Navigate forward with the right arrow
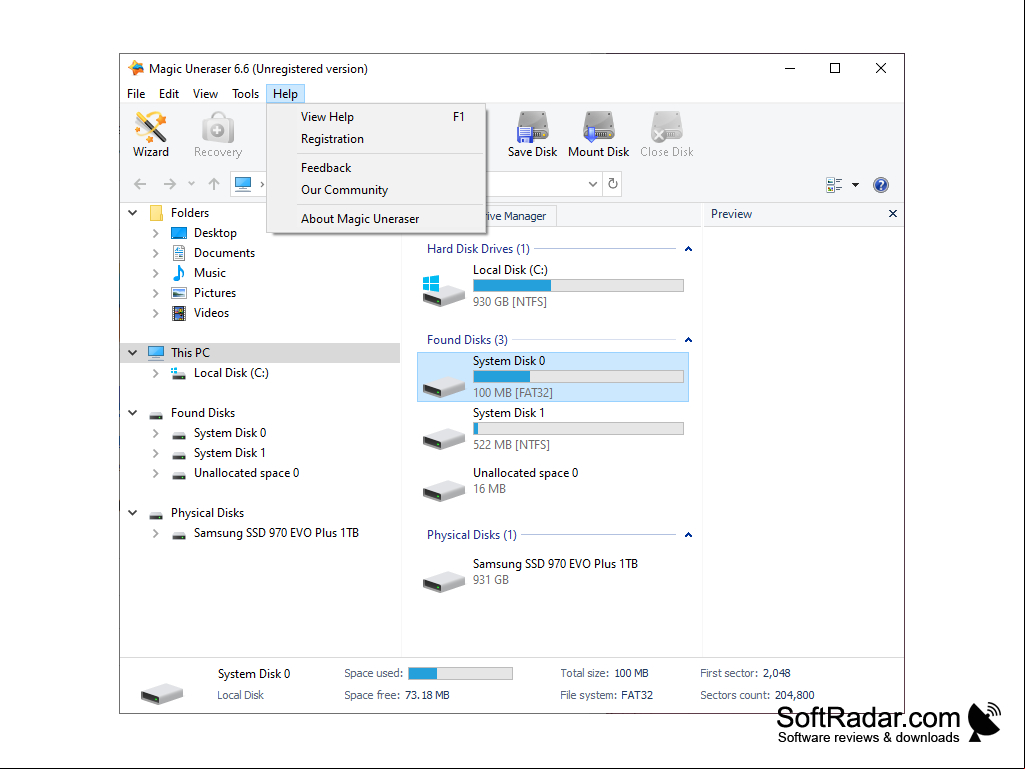The image size is (1025, 769). tap(169, 184)
